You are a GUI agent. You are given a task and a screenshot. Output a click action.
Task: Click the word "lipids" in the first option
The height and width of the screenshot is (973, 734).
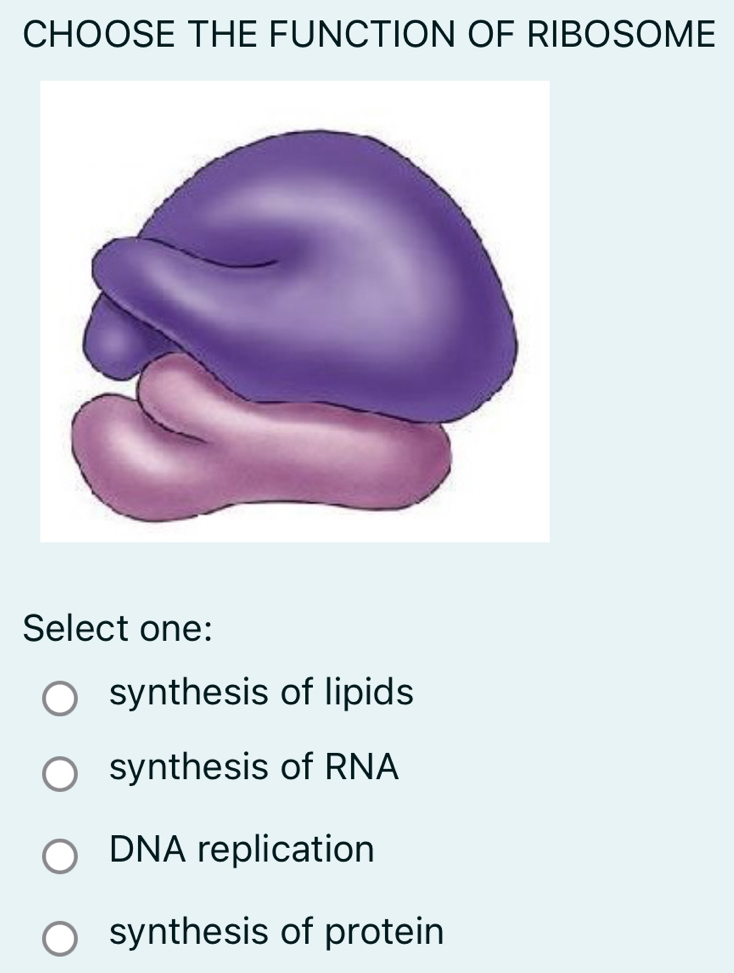369,691
